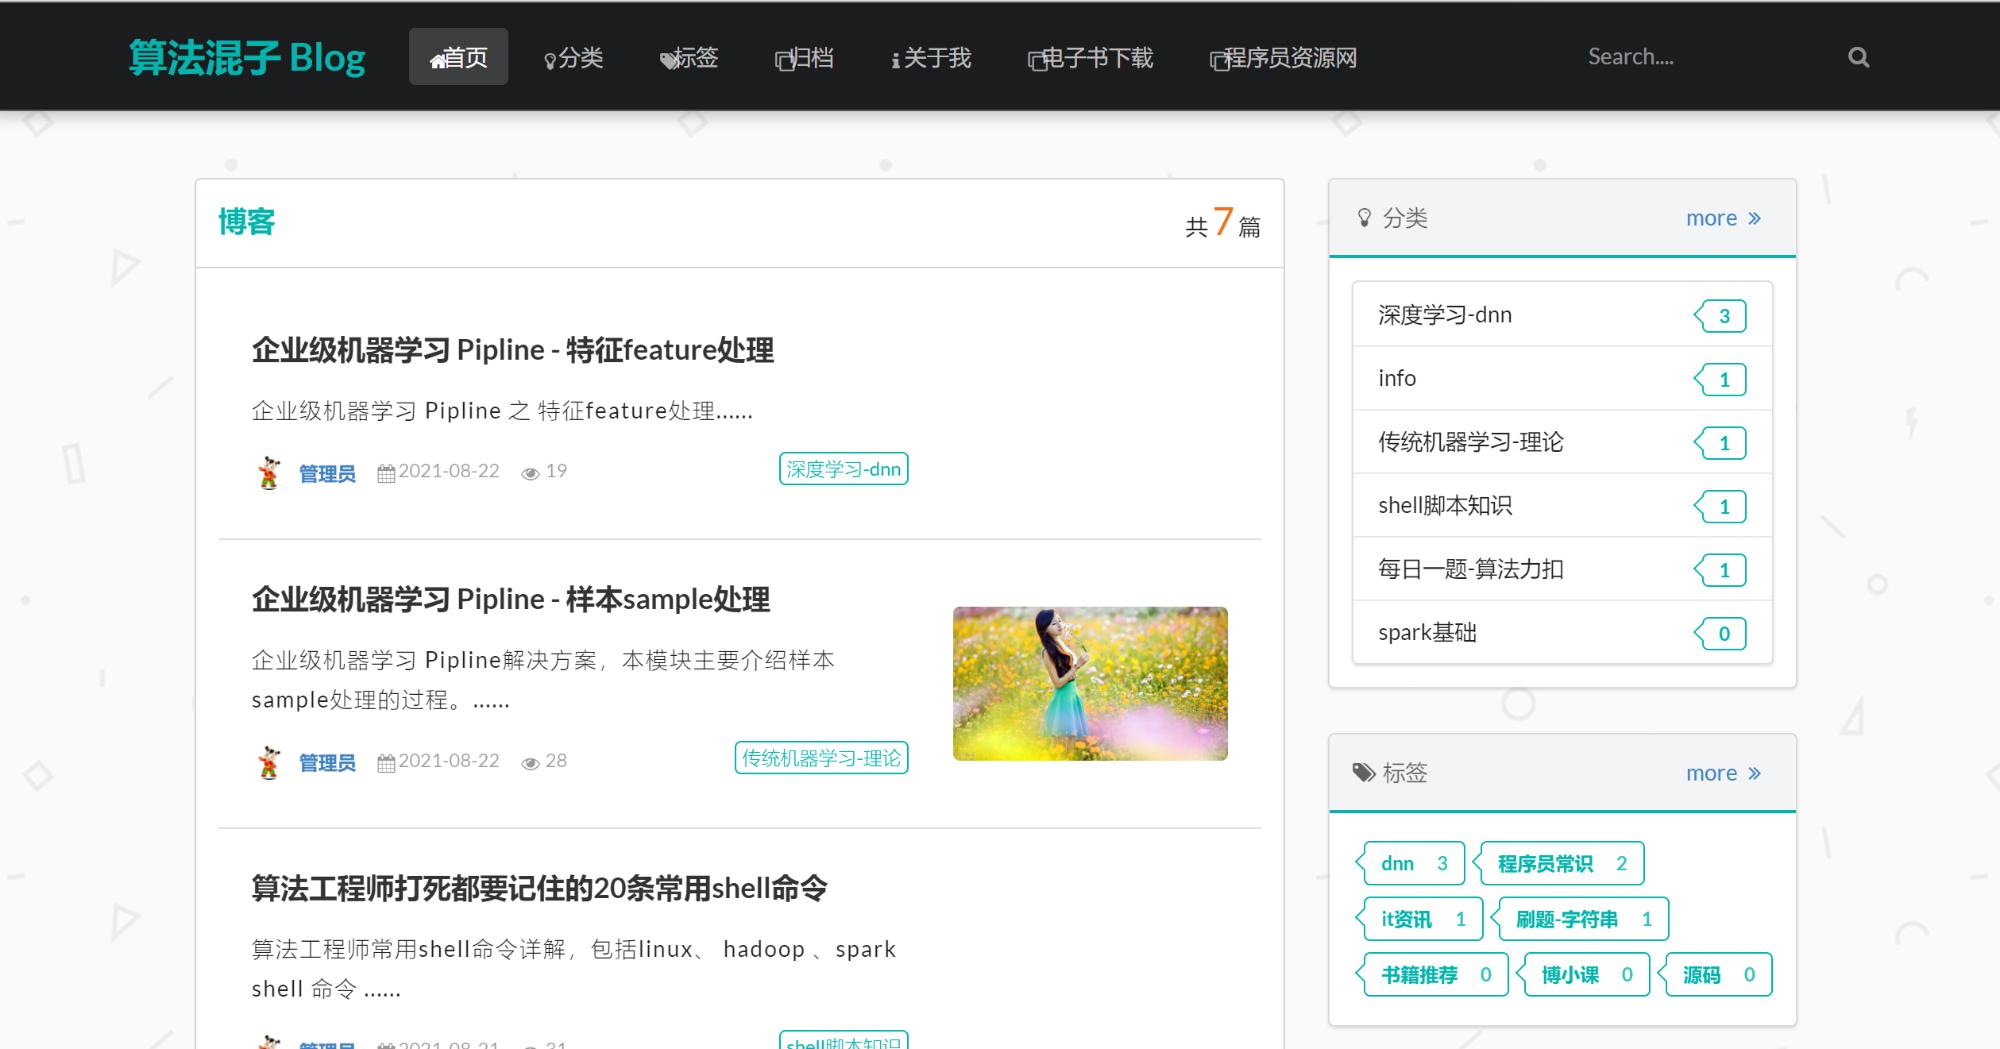Click the admin avatar on first post
The width and height of the screenshot is (2000, 1049).
click(268, 472)
